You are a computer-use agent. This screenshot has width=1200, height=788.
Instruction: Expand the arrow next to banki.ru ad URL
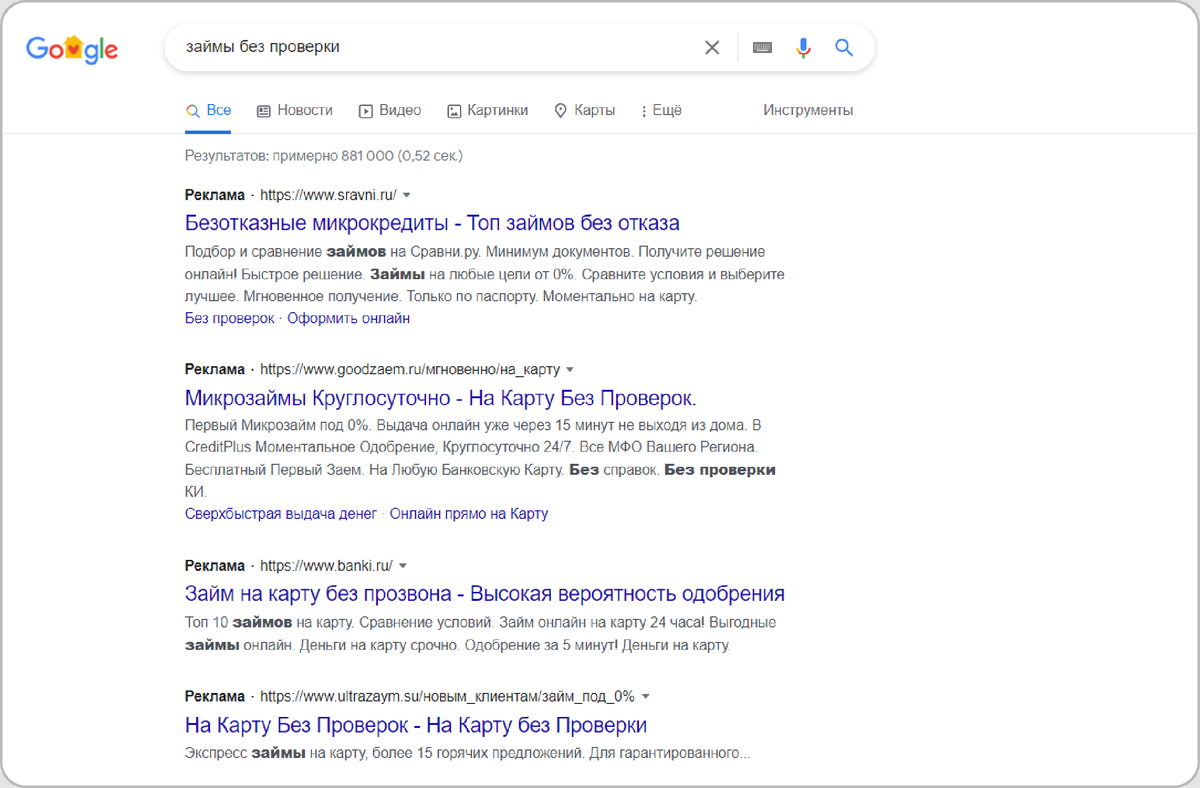coord(403,565)
